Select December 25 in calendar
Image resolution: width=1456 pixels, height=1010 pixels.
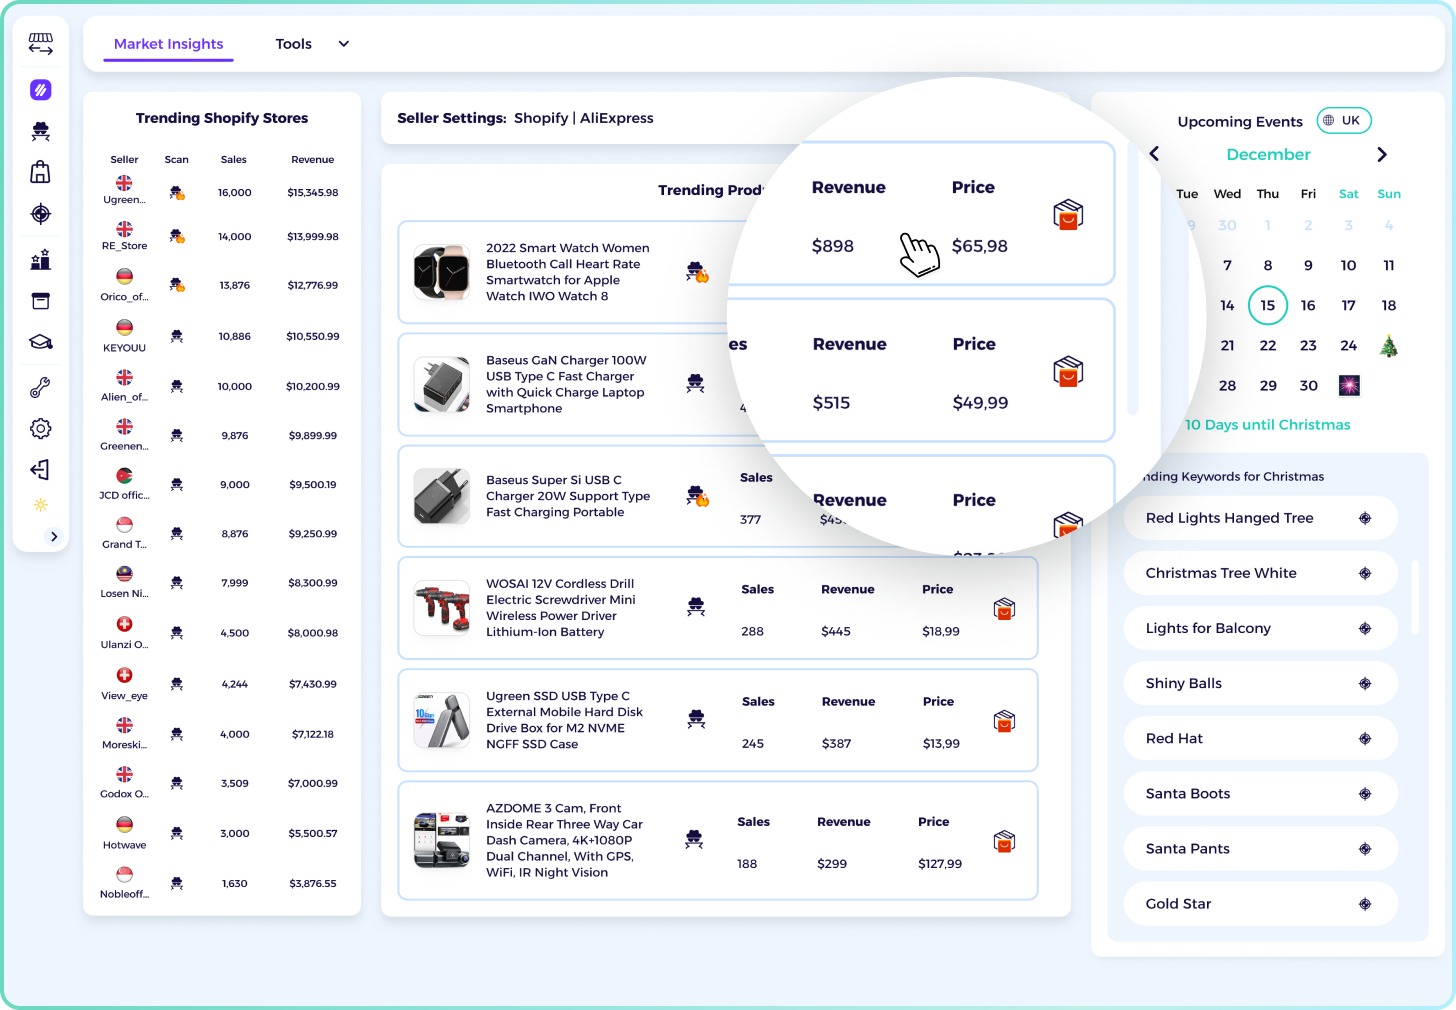pos(1389,346)
